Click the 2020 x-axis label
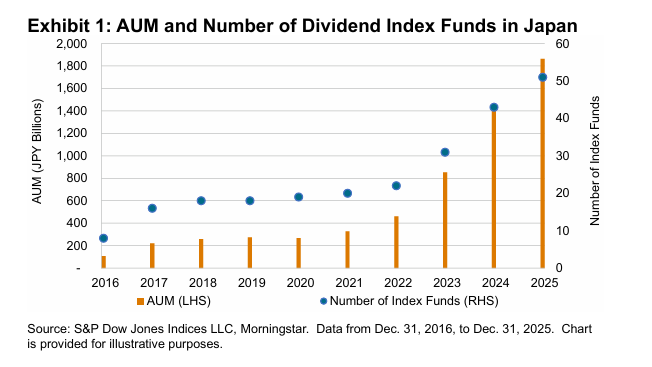 [300, 283]
